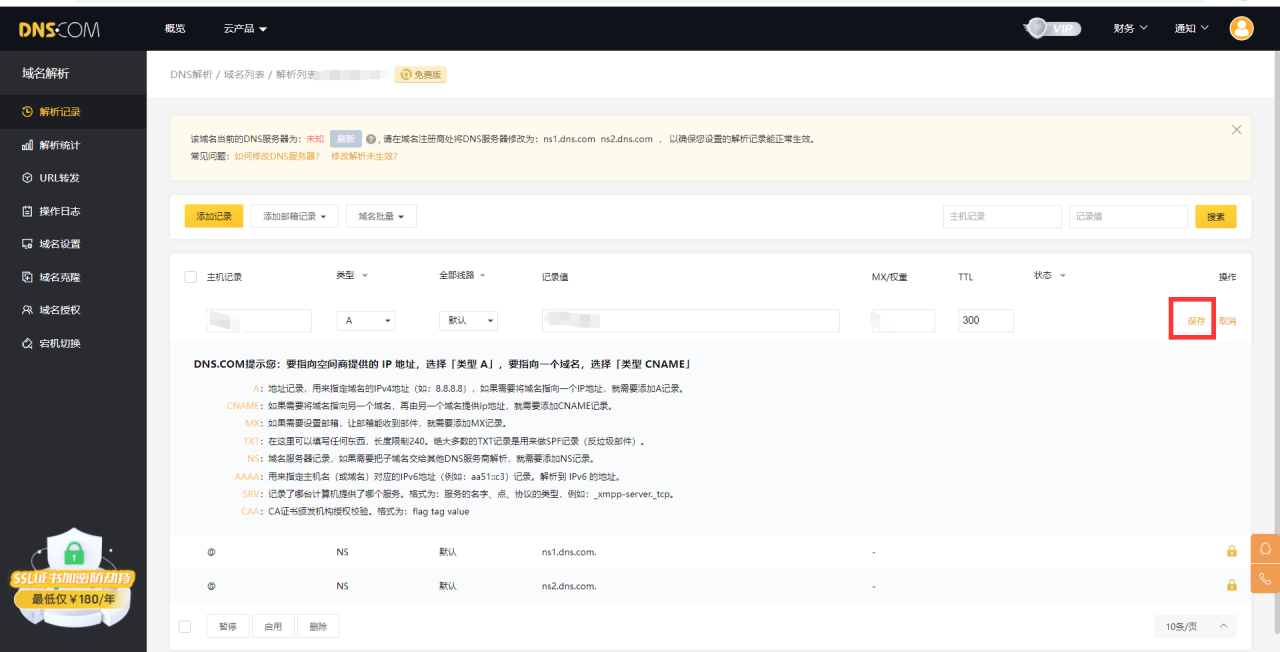Viewport: 1280px width, 652px height.
Task: Select 域名设置 in the left sidebar
Action: (x=59, y=244)
